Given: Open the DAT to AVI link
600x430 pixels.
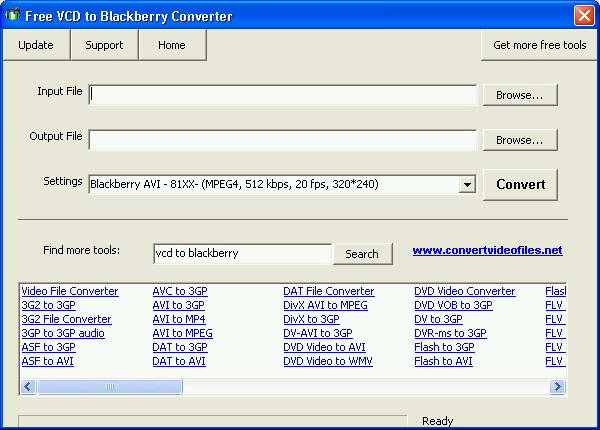Looking at the screenshot, I should pos(179,361).
